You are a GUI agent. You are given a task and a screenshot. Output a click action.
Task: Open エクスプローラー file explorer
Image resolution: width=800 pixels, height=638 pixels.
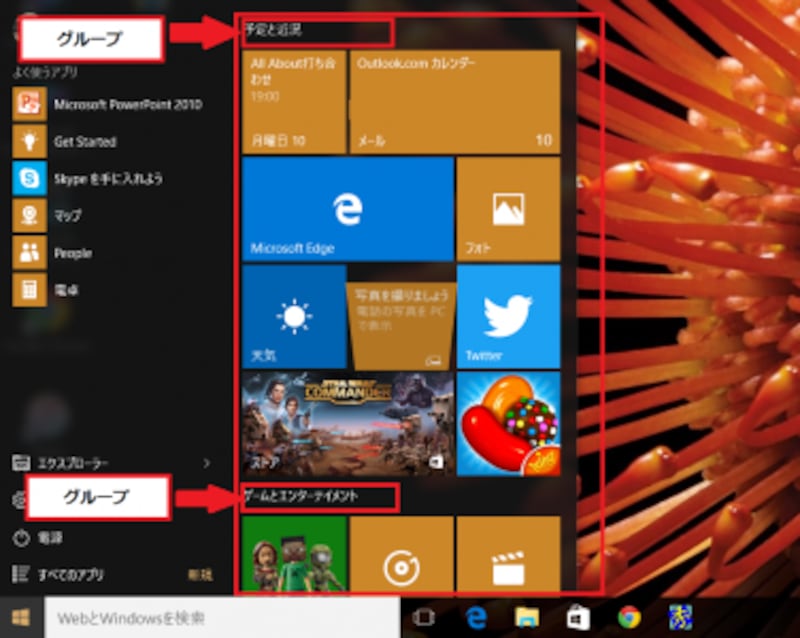[x=60, y=463]
